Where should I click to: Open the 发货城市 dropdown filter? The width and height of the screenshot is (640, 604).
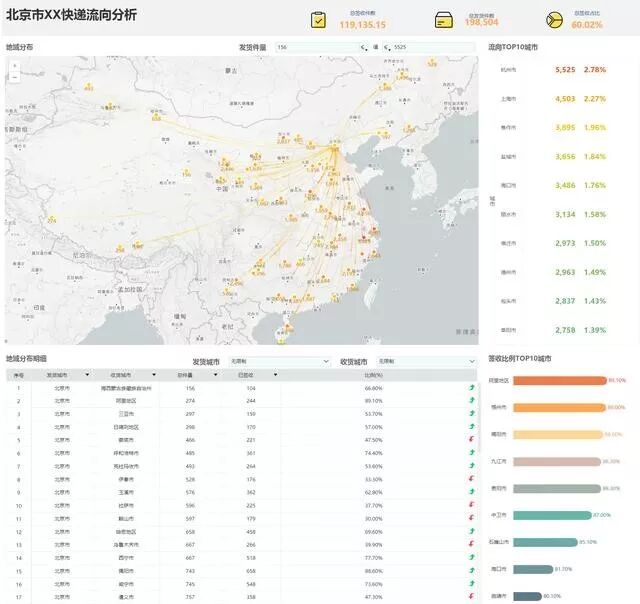[x=280, y=361]
